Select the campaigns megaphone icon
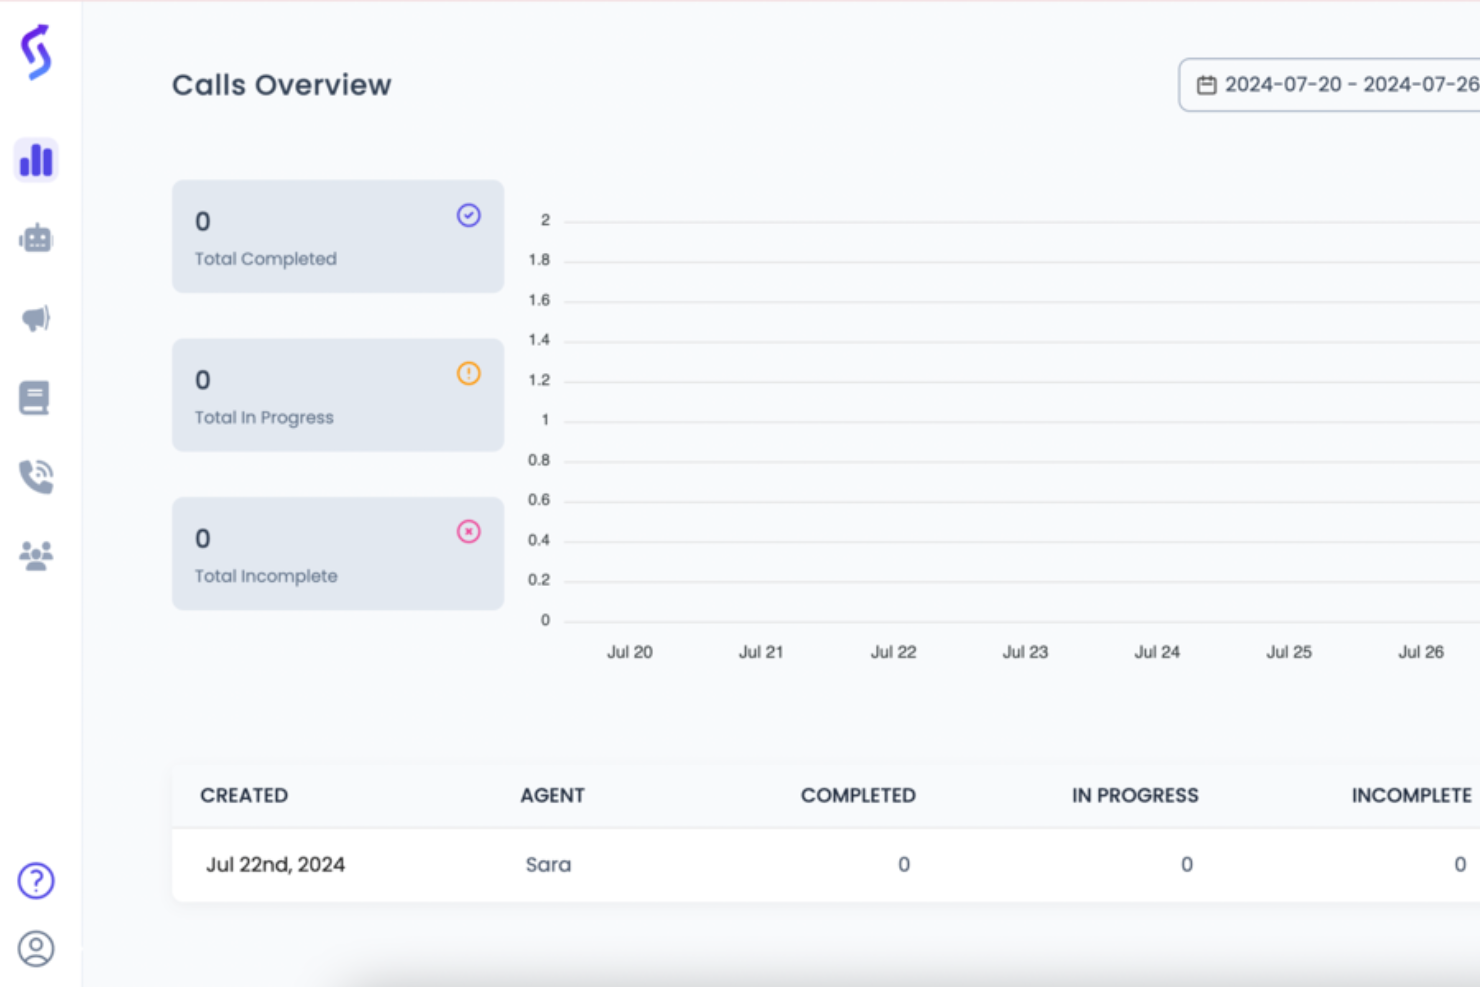 [35, 317]
